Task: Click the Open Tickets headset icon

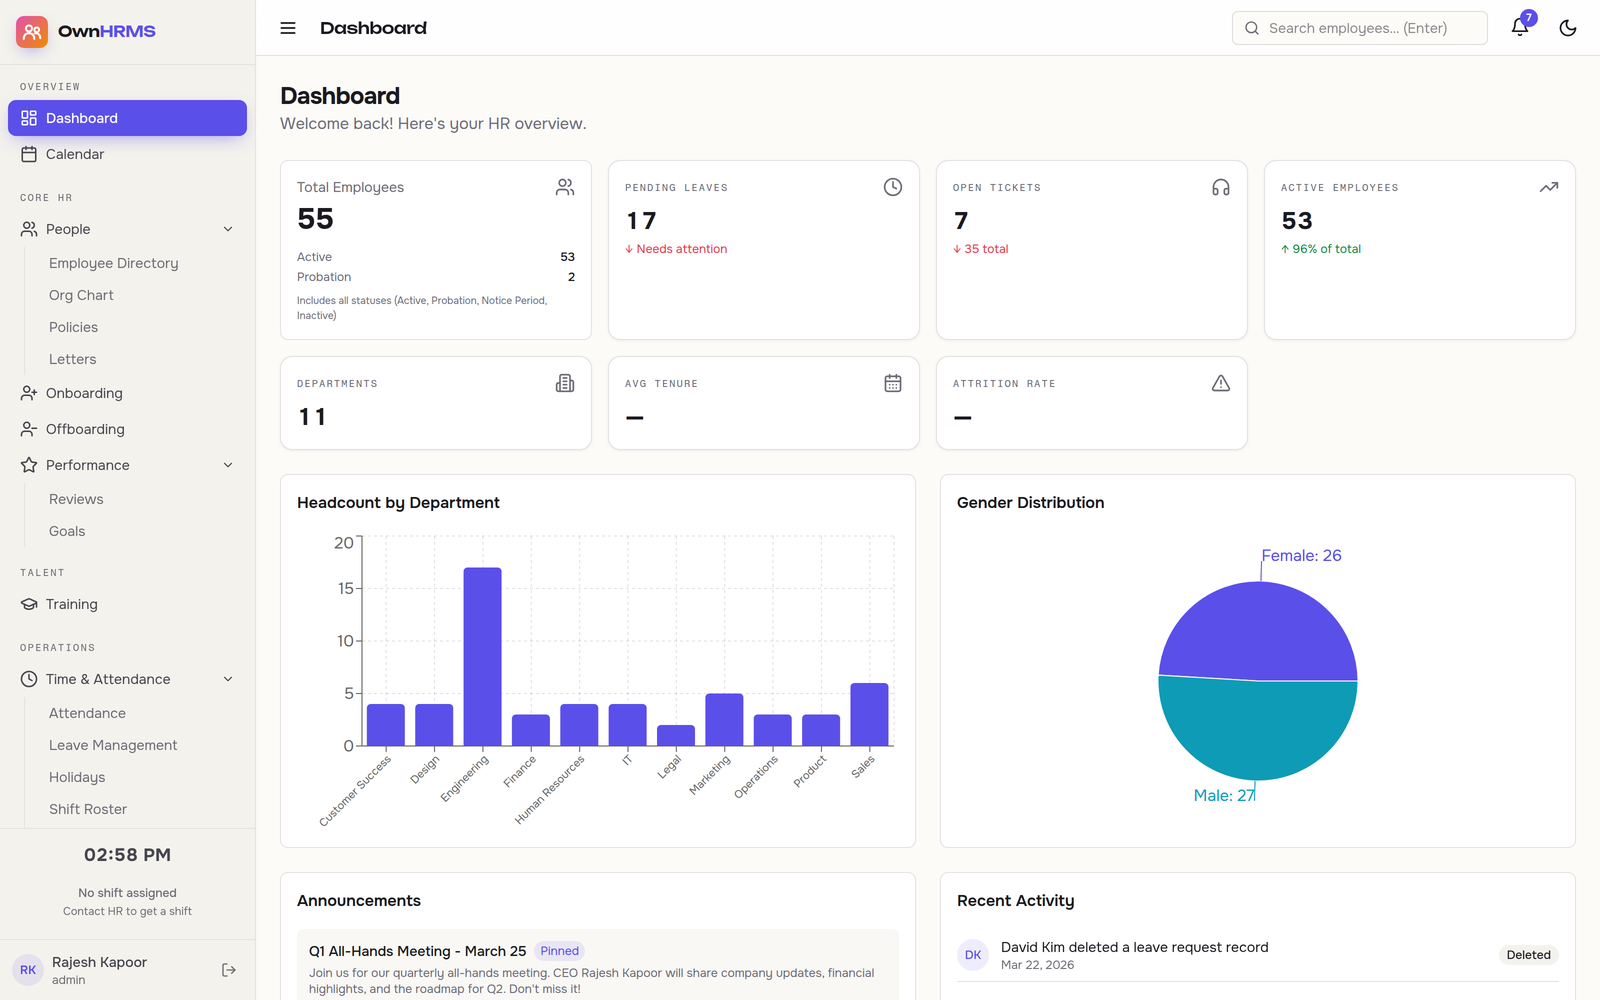Action: (1221, 187)
